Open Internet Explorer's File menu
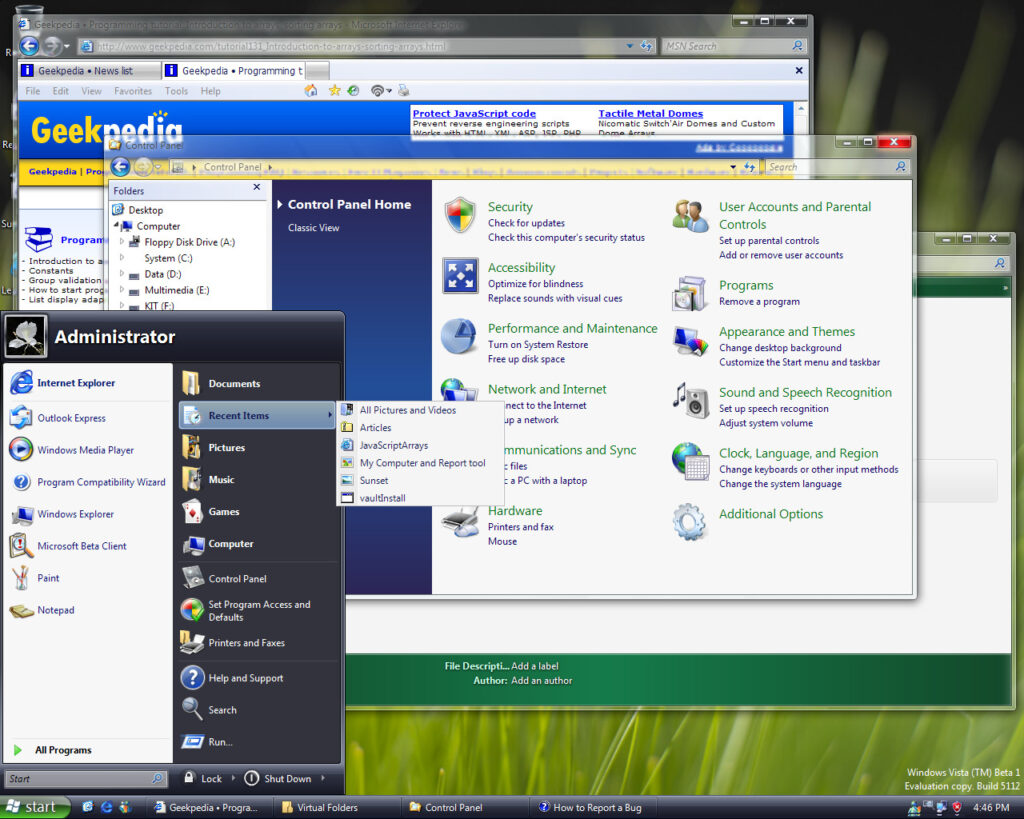Image resolution: width=1024 pixels, height=819 pixels. click(33, 91)
